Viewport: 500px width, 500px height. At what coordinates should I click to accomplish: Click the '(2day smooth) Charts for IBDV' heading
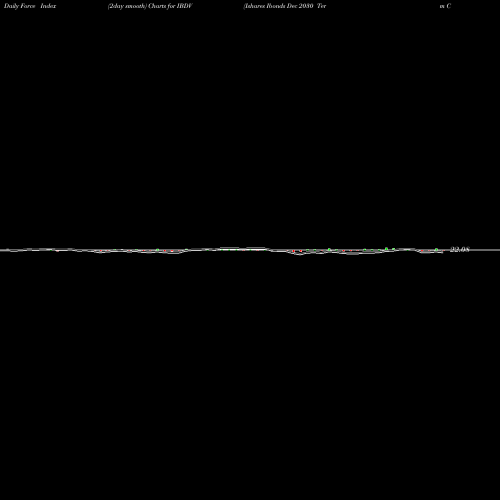coord(150,6)
